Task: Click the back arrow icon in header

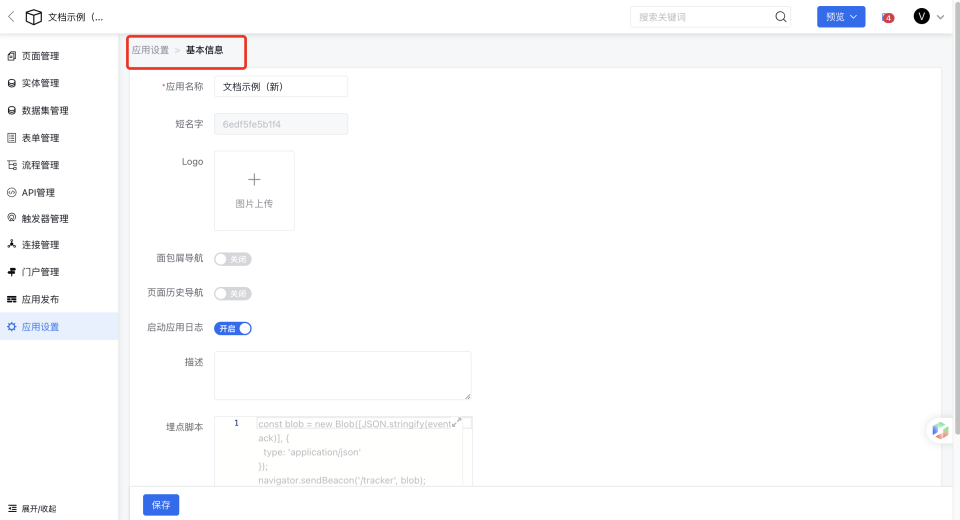Action: click(11, 17)
